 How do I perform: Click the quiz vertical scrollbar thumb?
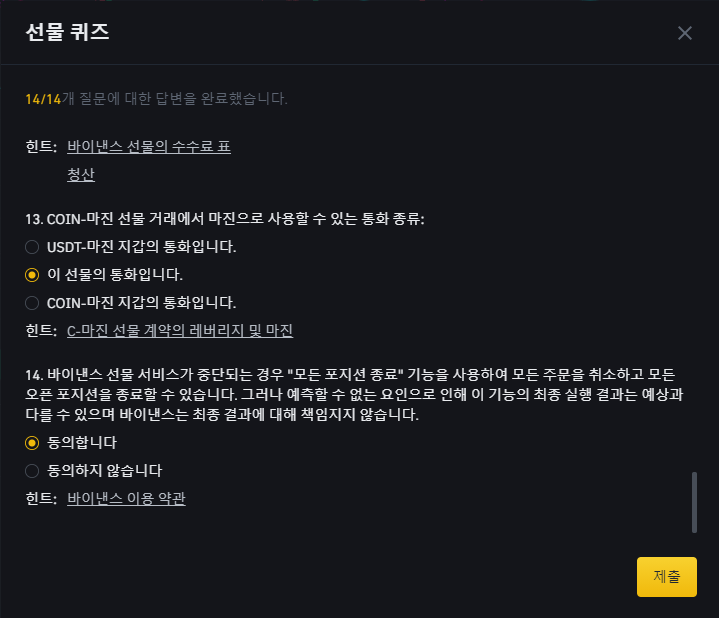pos(694,502)
